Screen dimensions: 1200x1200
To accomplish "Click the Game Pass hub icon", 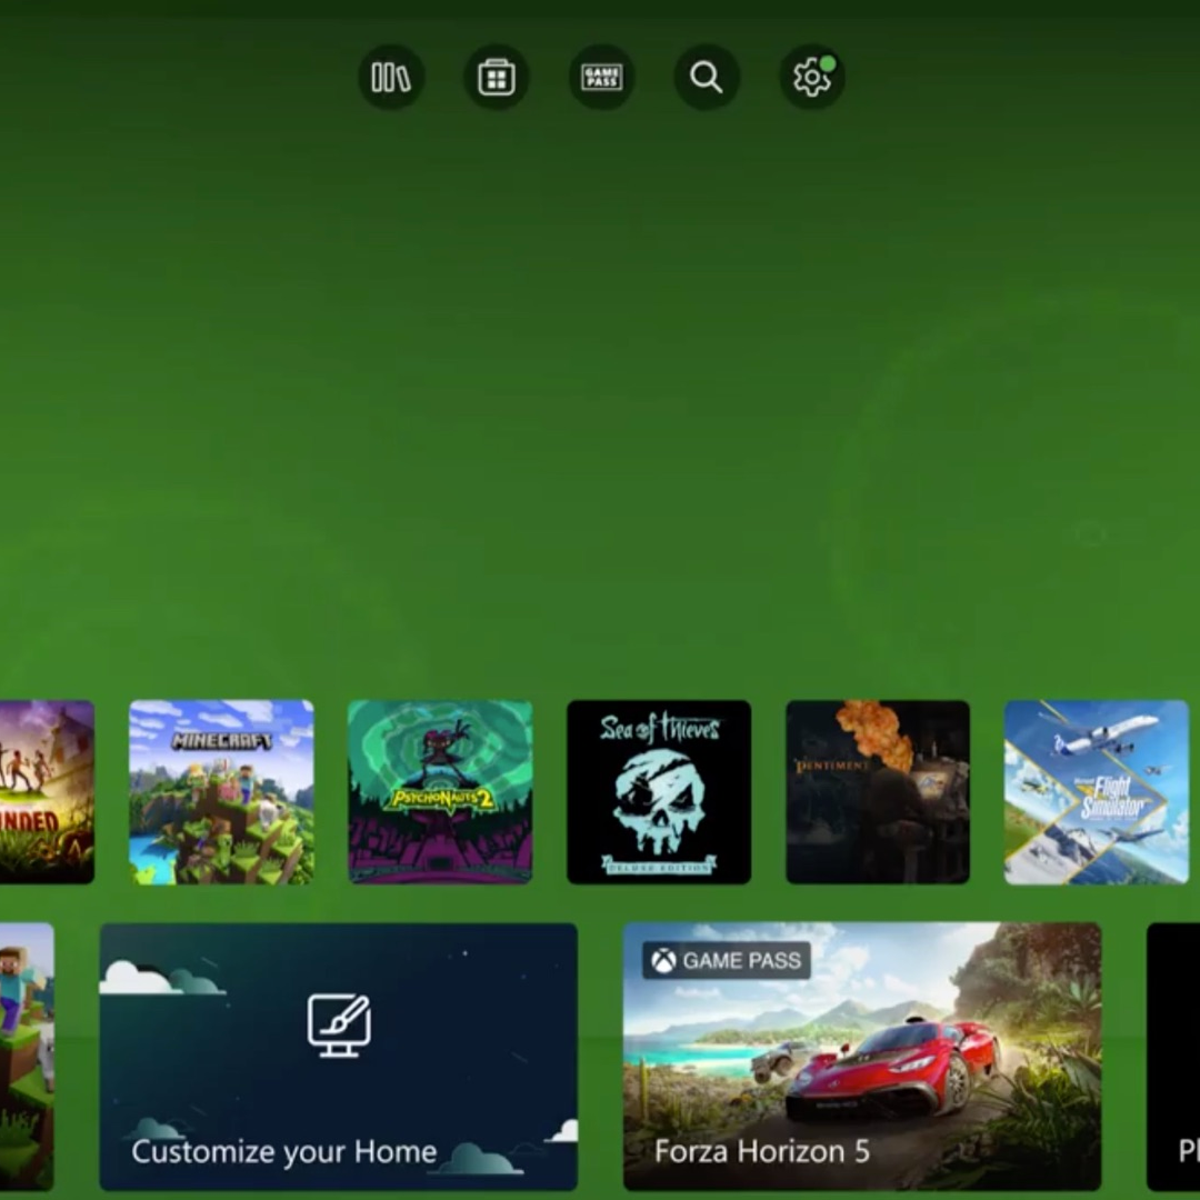I will coord(601,77).
